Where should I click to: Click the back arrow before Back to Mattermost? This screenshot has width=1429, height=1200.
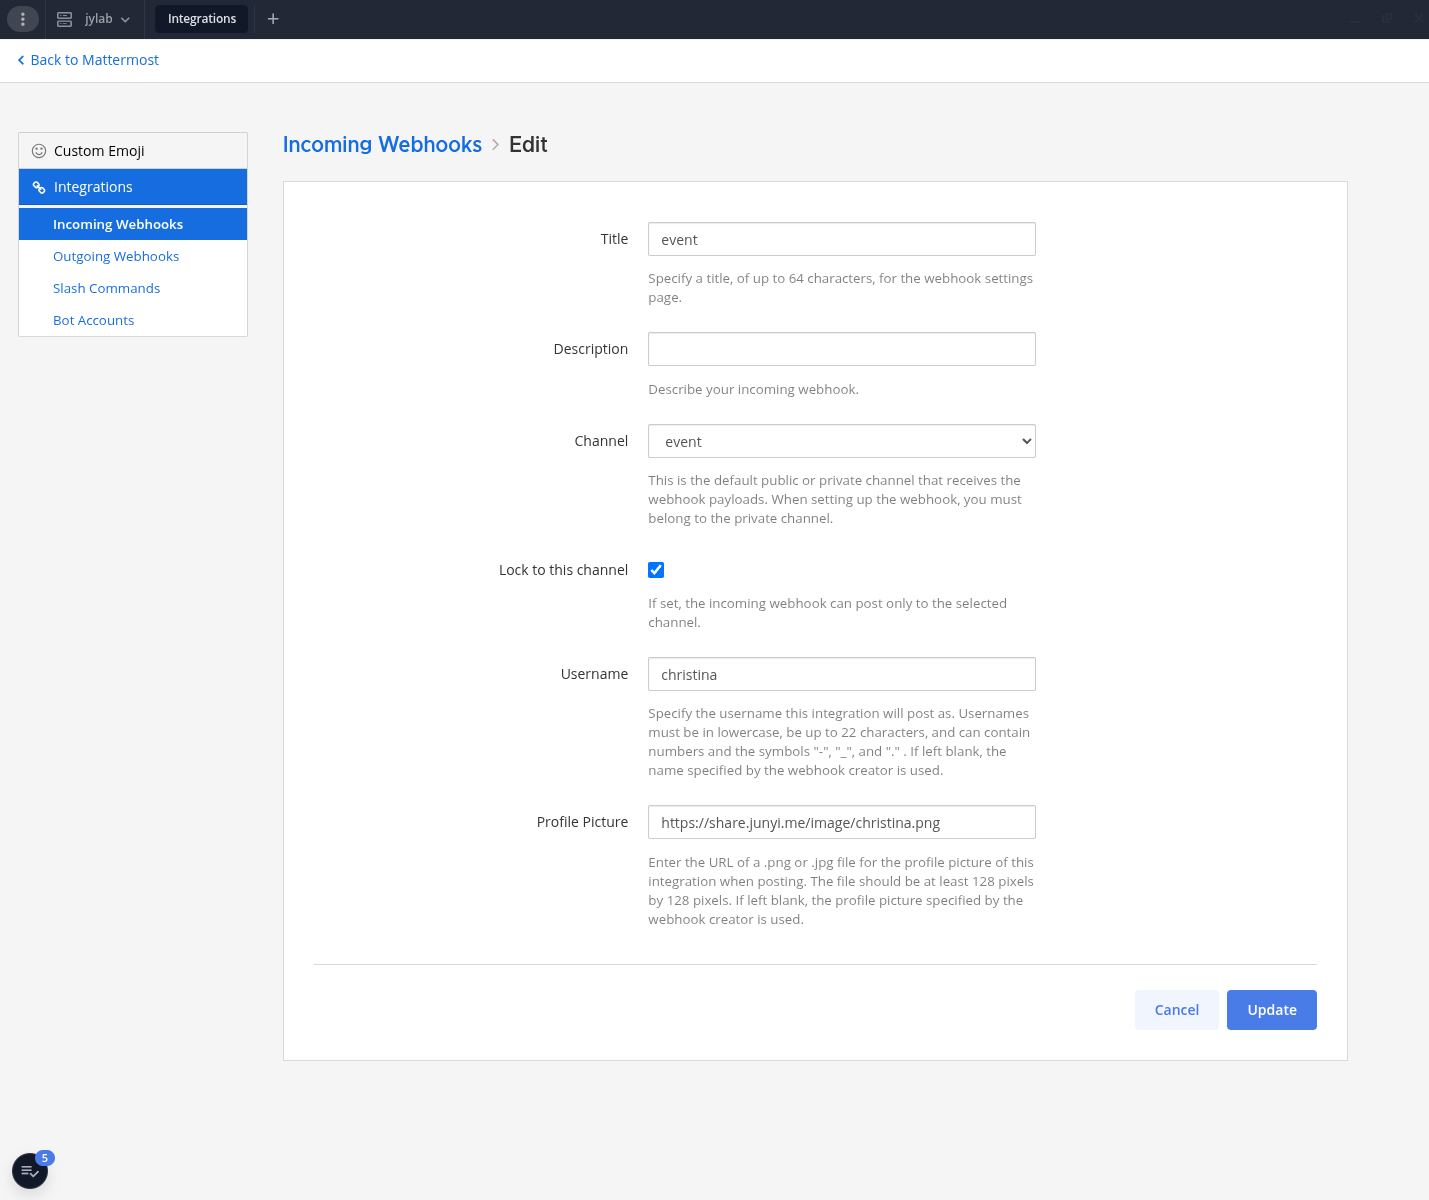[x=20, y=60]
